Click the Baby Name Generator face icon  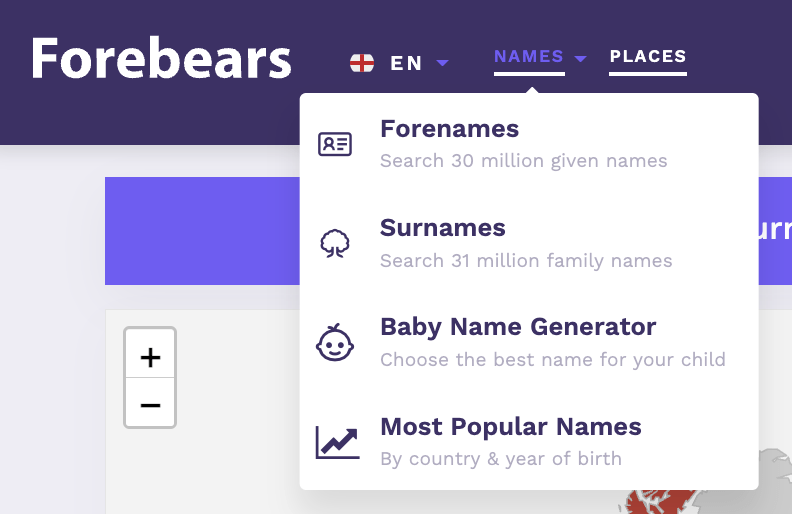coord(334,343)
